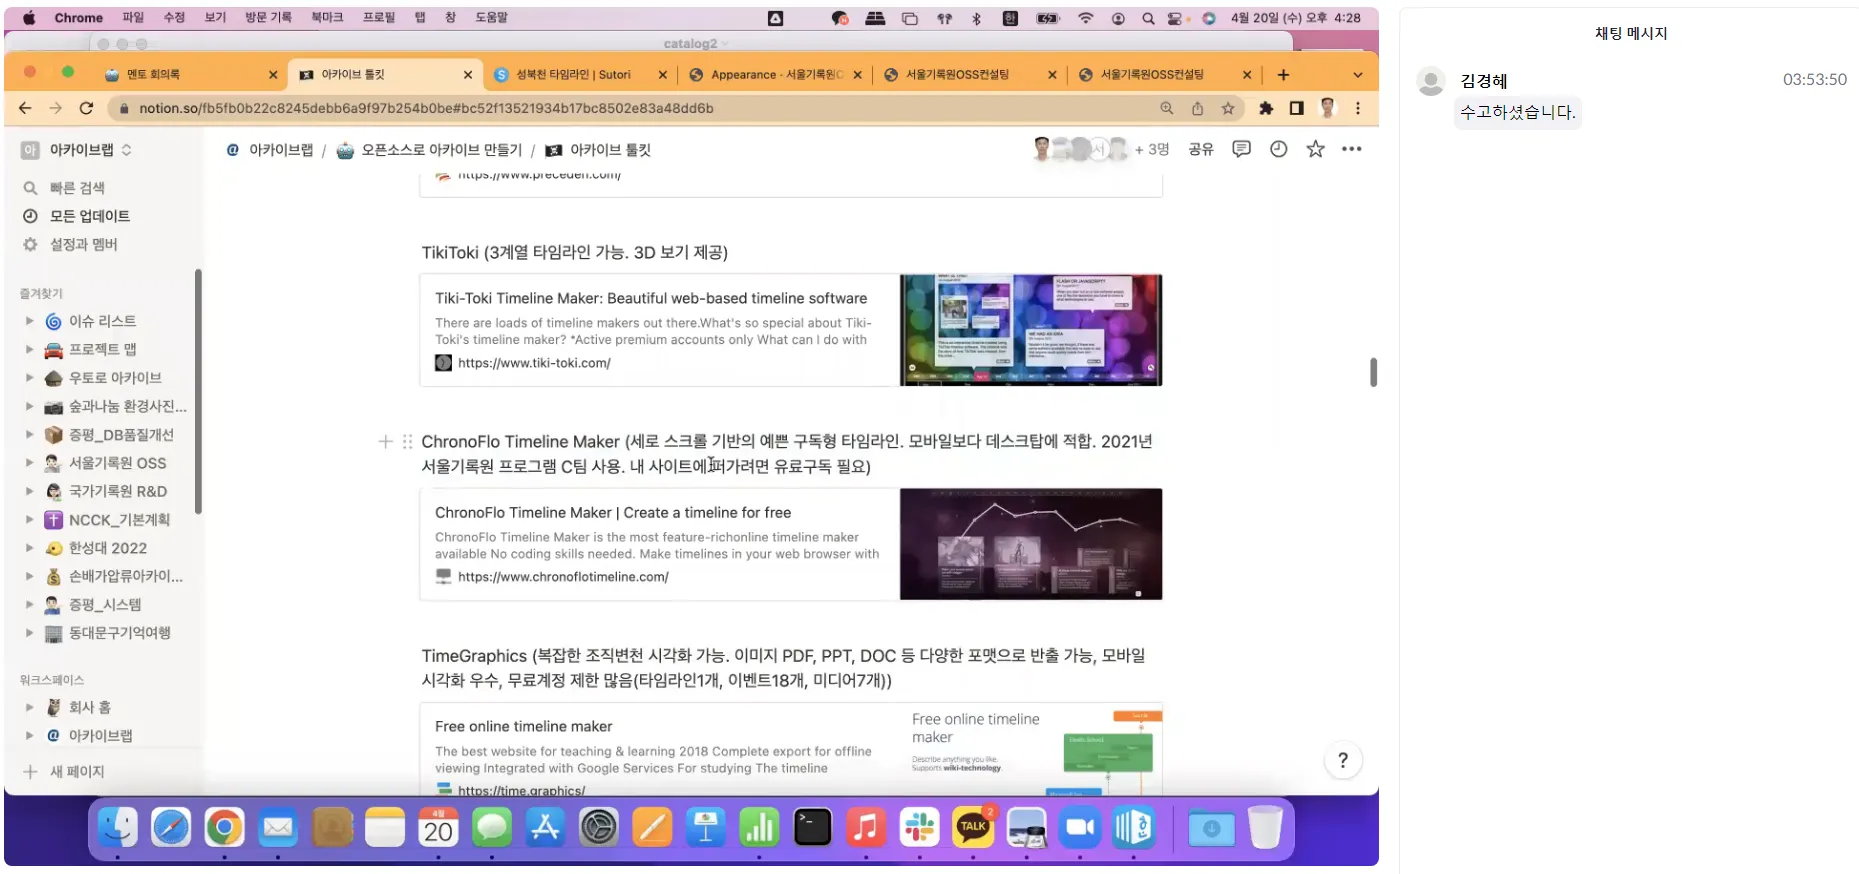This screenshot has height=874, width=1859.
Task: Expand the 서울기록원 OSS sidebar page
Action: (29, 463)
